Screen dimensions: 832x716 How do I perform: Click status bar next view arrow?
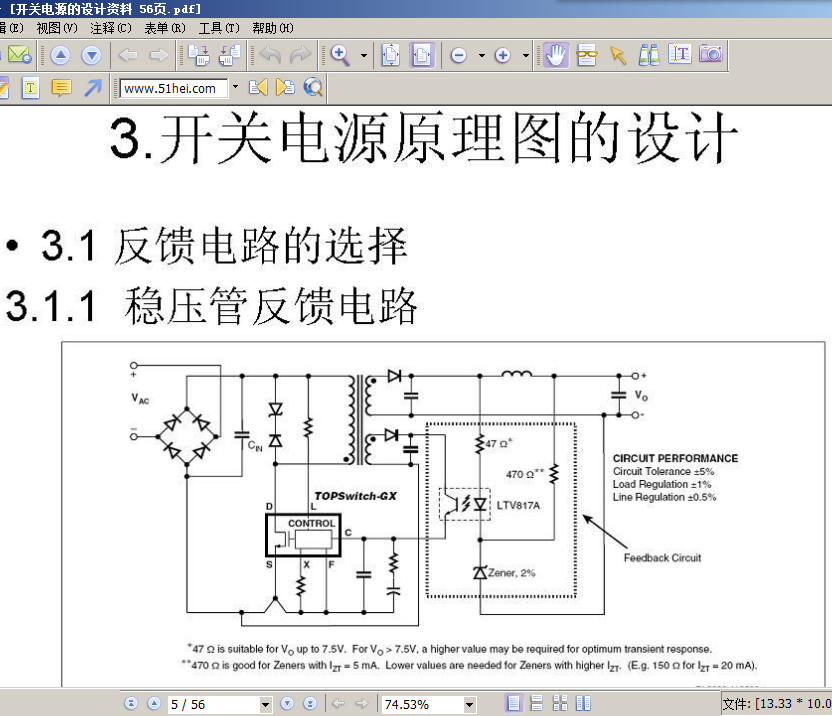click(361, 704)
